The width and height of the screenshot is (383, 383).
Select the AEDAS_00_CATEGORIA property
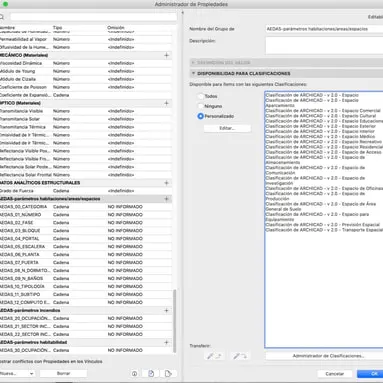coord(86,207)
